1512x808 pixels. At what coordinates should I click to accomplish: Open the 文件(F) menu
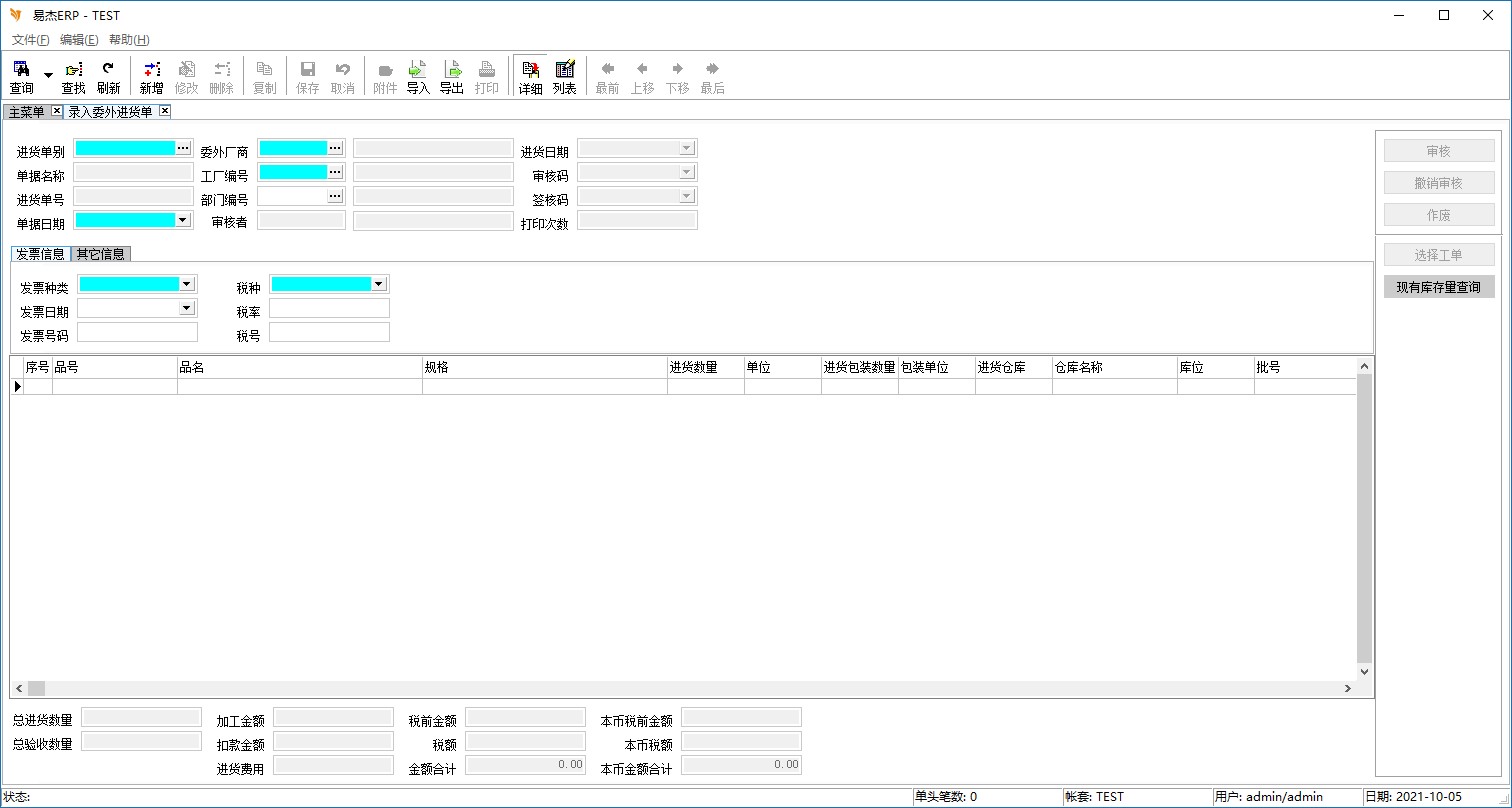pyautogui.click(x=30, y=40)
